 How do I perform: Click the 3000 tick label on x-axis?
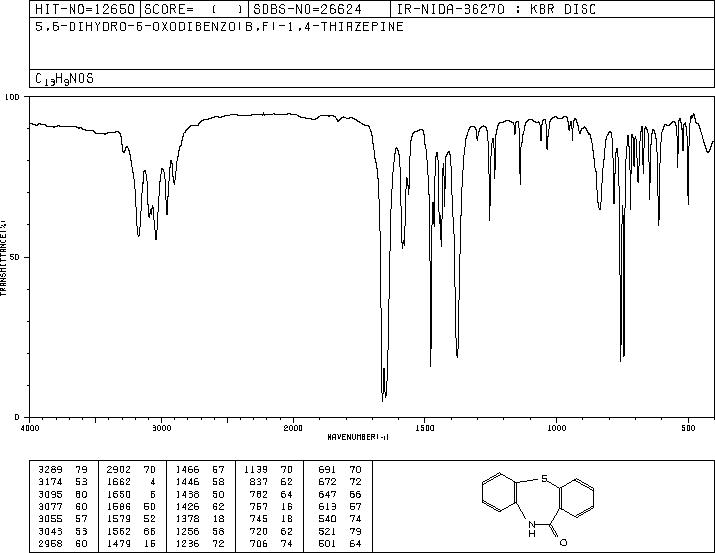tap(161, 428)
